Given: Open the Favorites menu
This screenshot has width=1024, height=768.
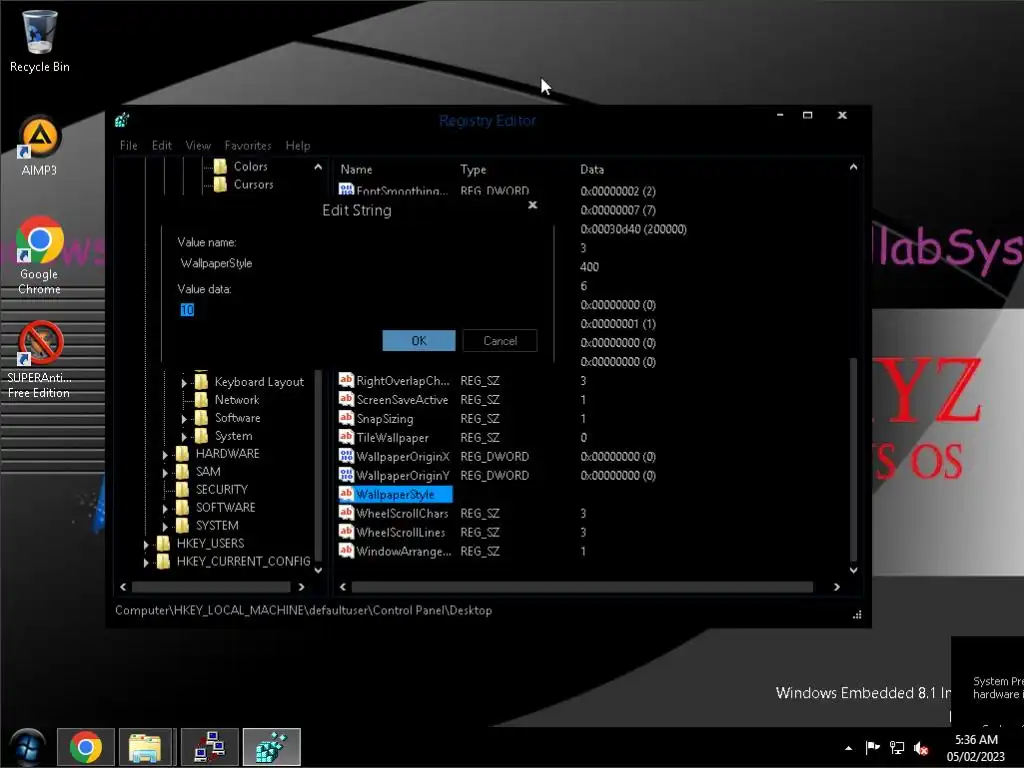Looking at the screenshot, I should (x=248, y=146).
